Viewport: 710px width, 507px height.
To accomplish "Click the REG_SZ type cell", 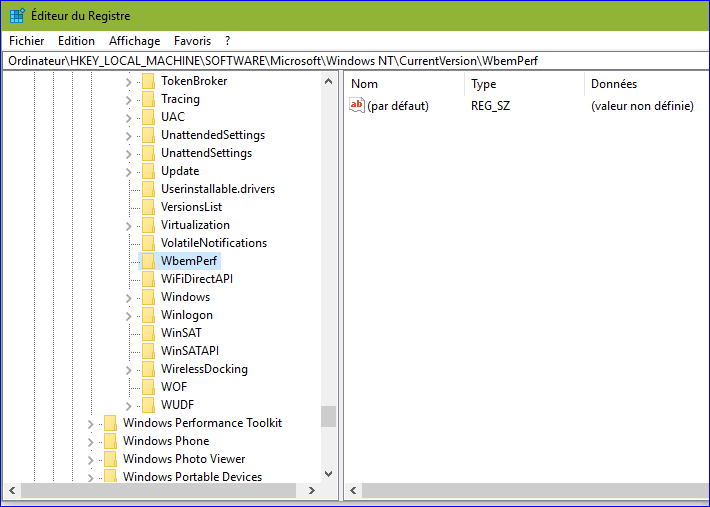I will [490, 106].
